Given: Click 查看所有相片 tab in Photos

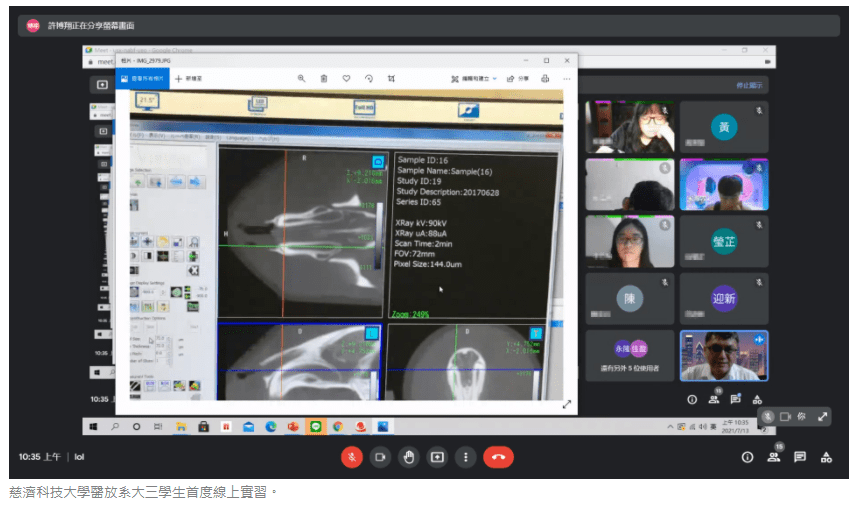Looking at the screenshot, I should [142, 78].
